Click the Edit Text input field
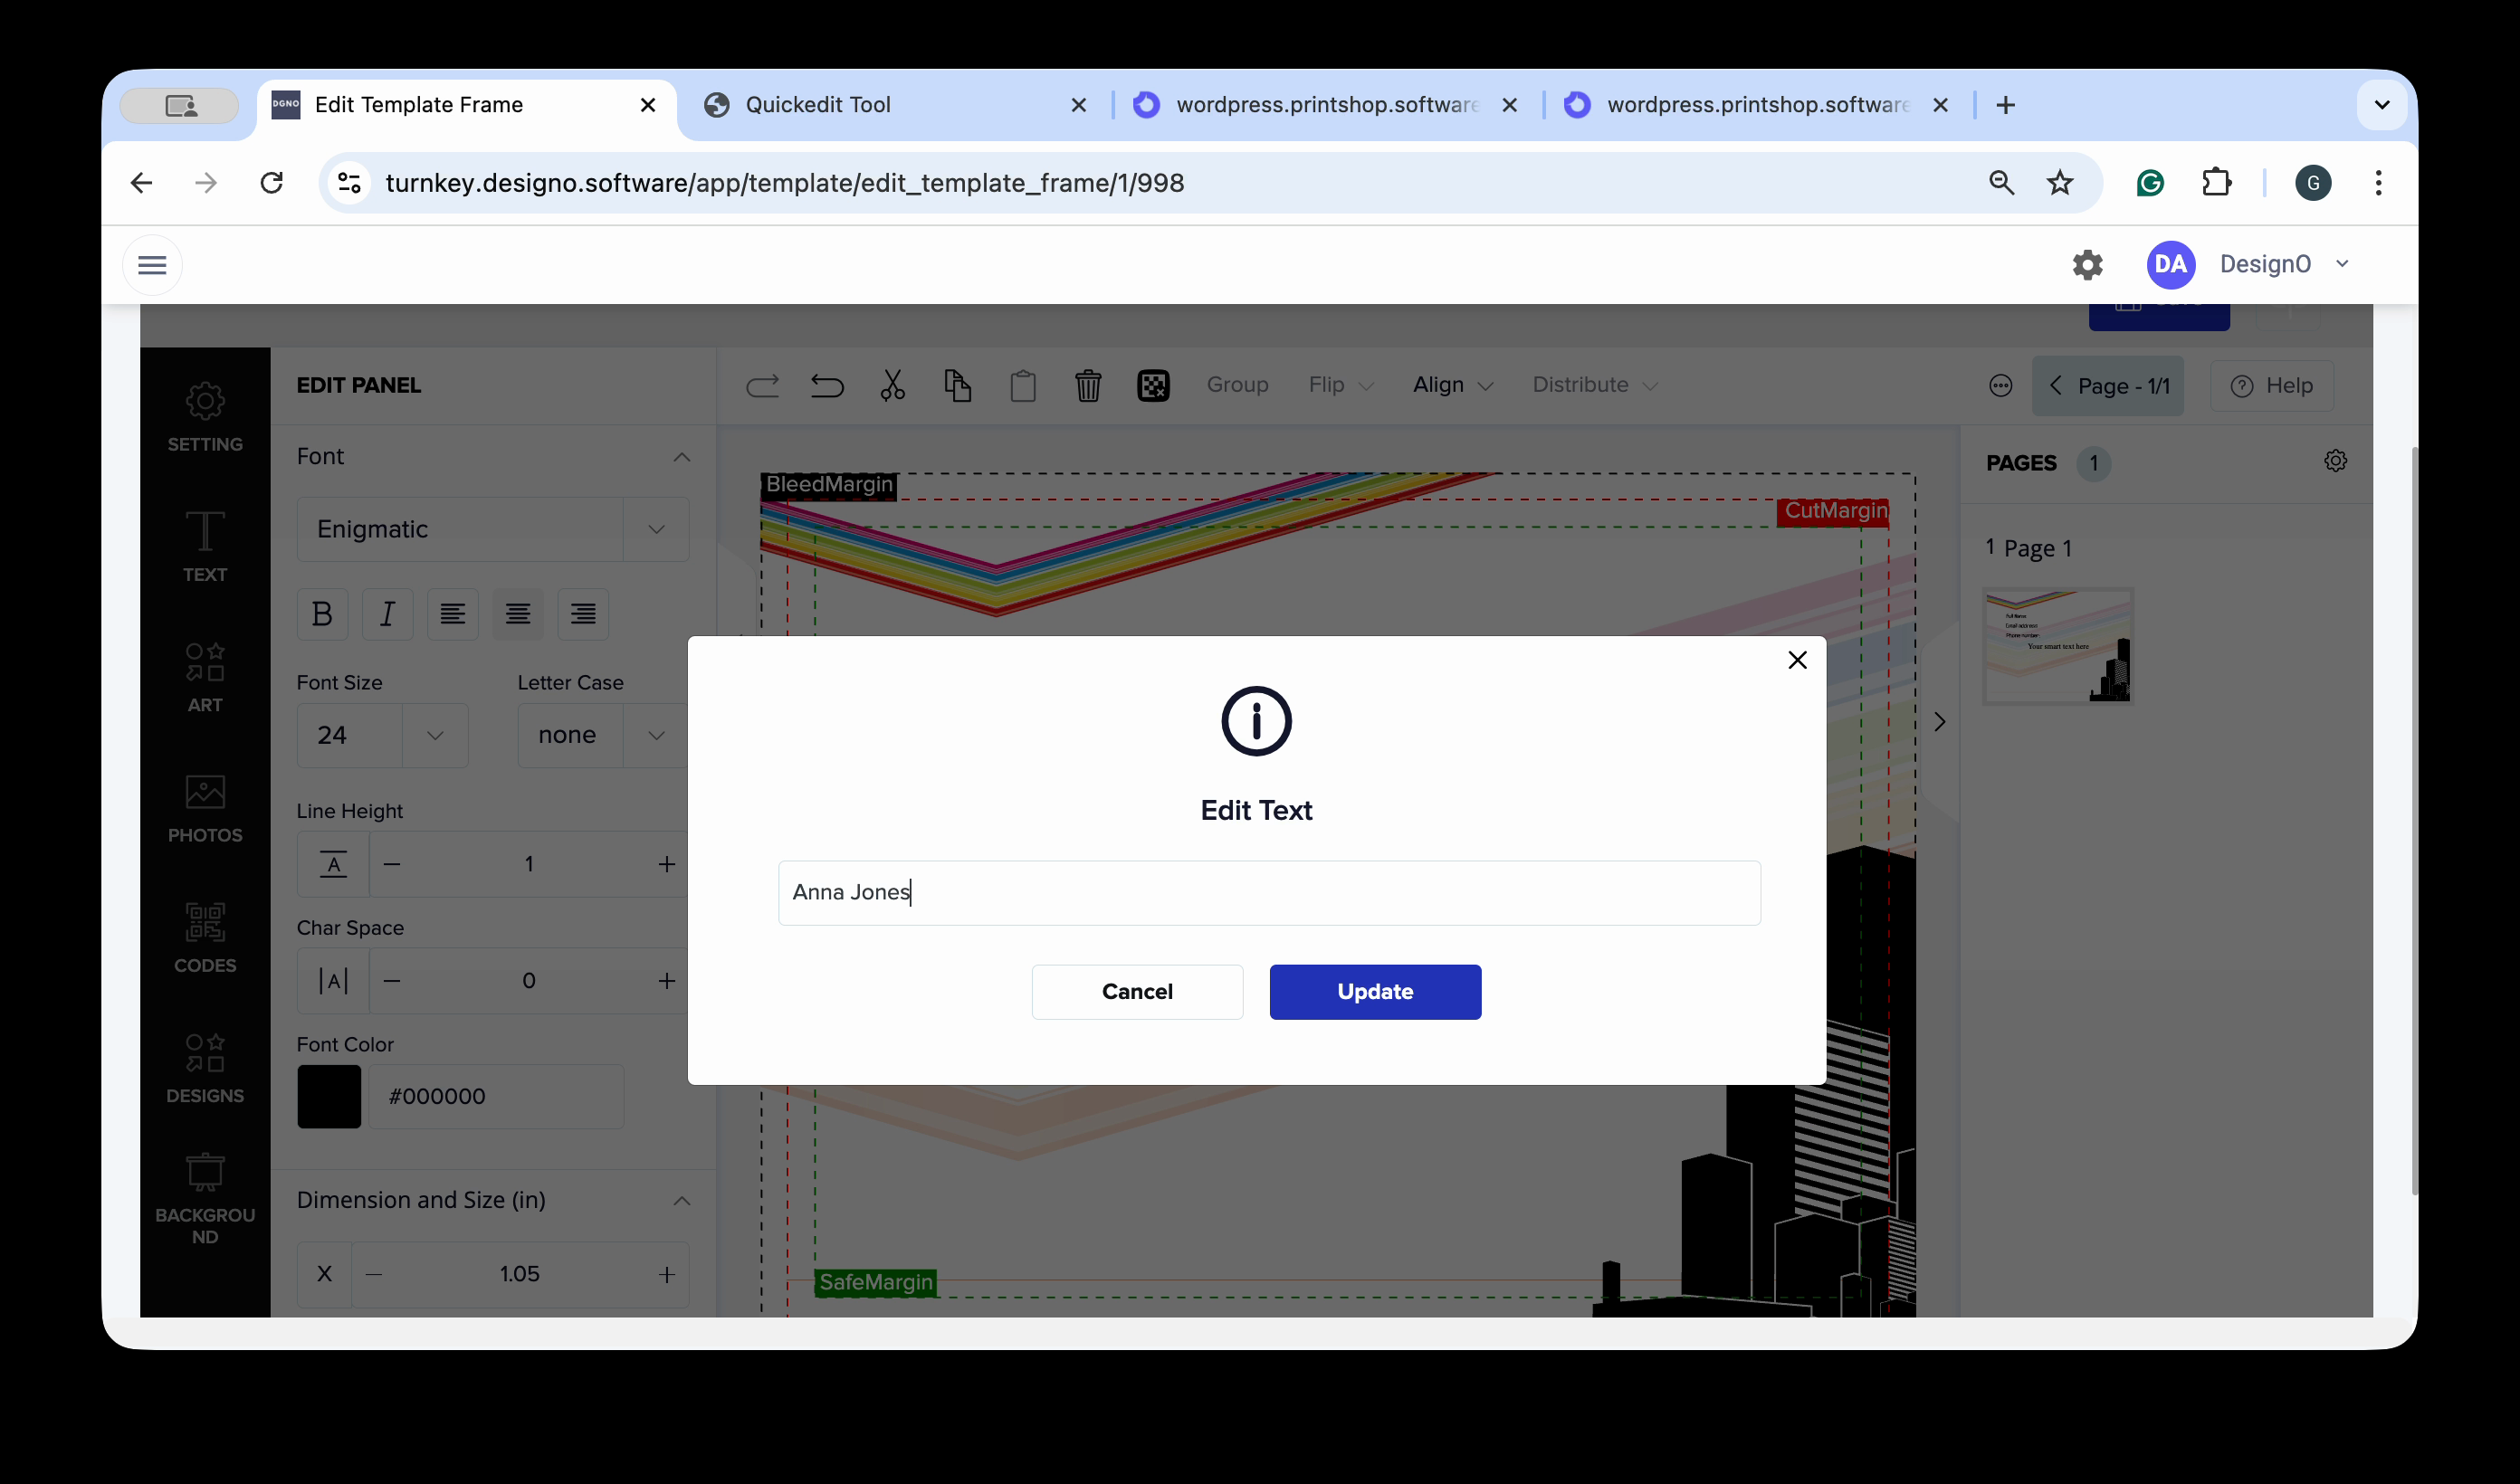Screen dimensions: 2520x1484 pos(1269,892)
